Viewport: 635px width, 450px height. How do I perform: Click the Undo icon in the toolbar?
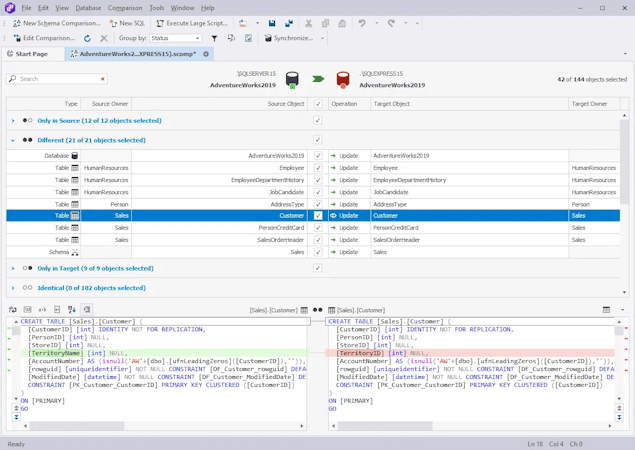click(x=362, y=23)
